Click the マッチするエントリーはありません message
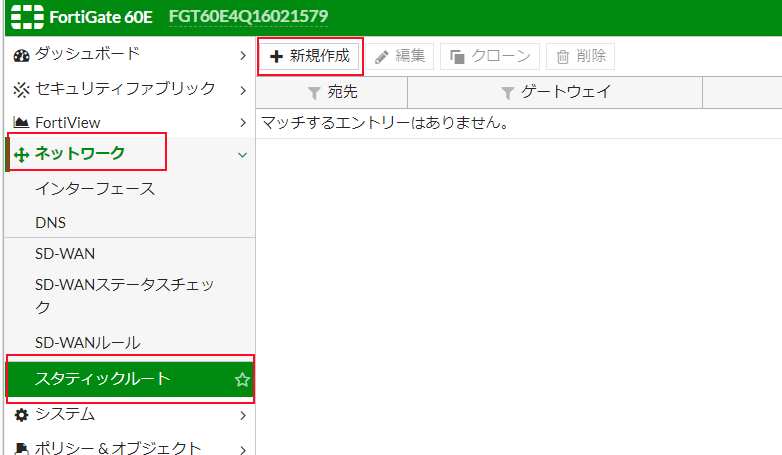Screen dimensions: 782x455 (x=385, y=122)
